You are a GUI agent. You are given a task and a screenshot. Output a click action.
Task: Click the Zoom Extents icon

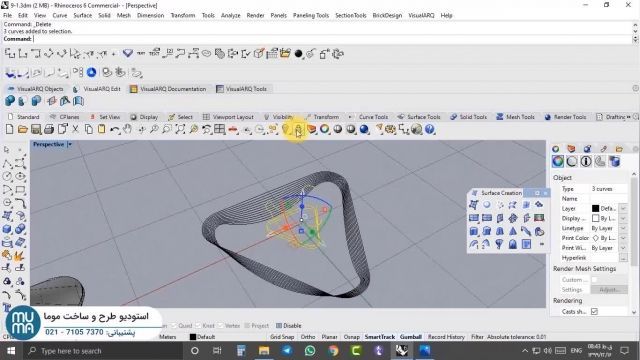[180, 129]
